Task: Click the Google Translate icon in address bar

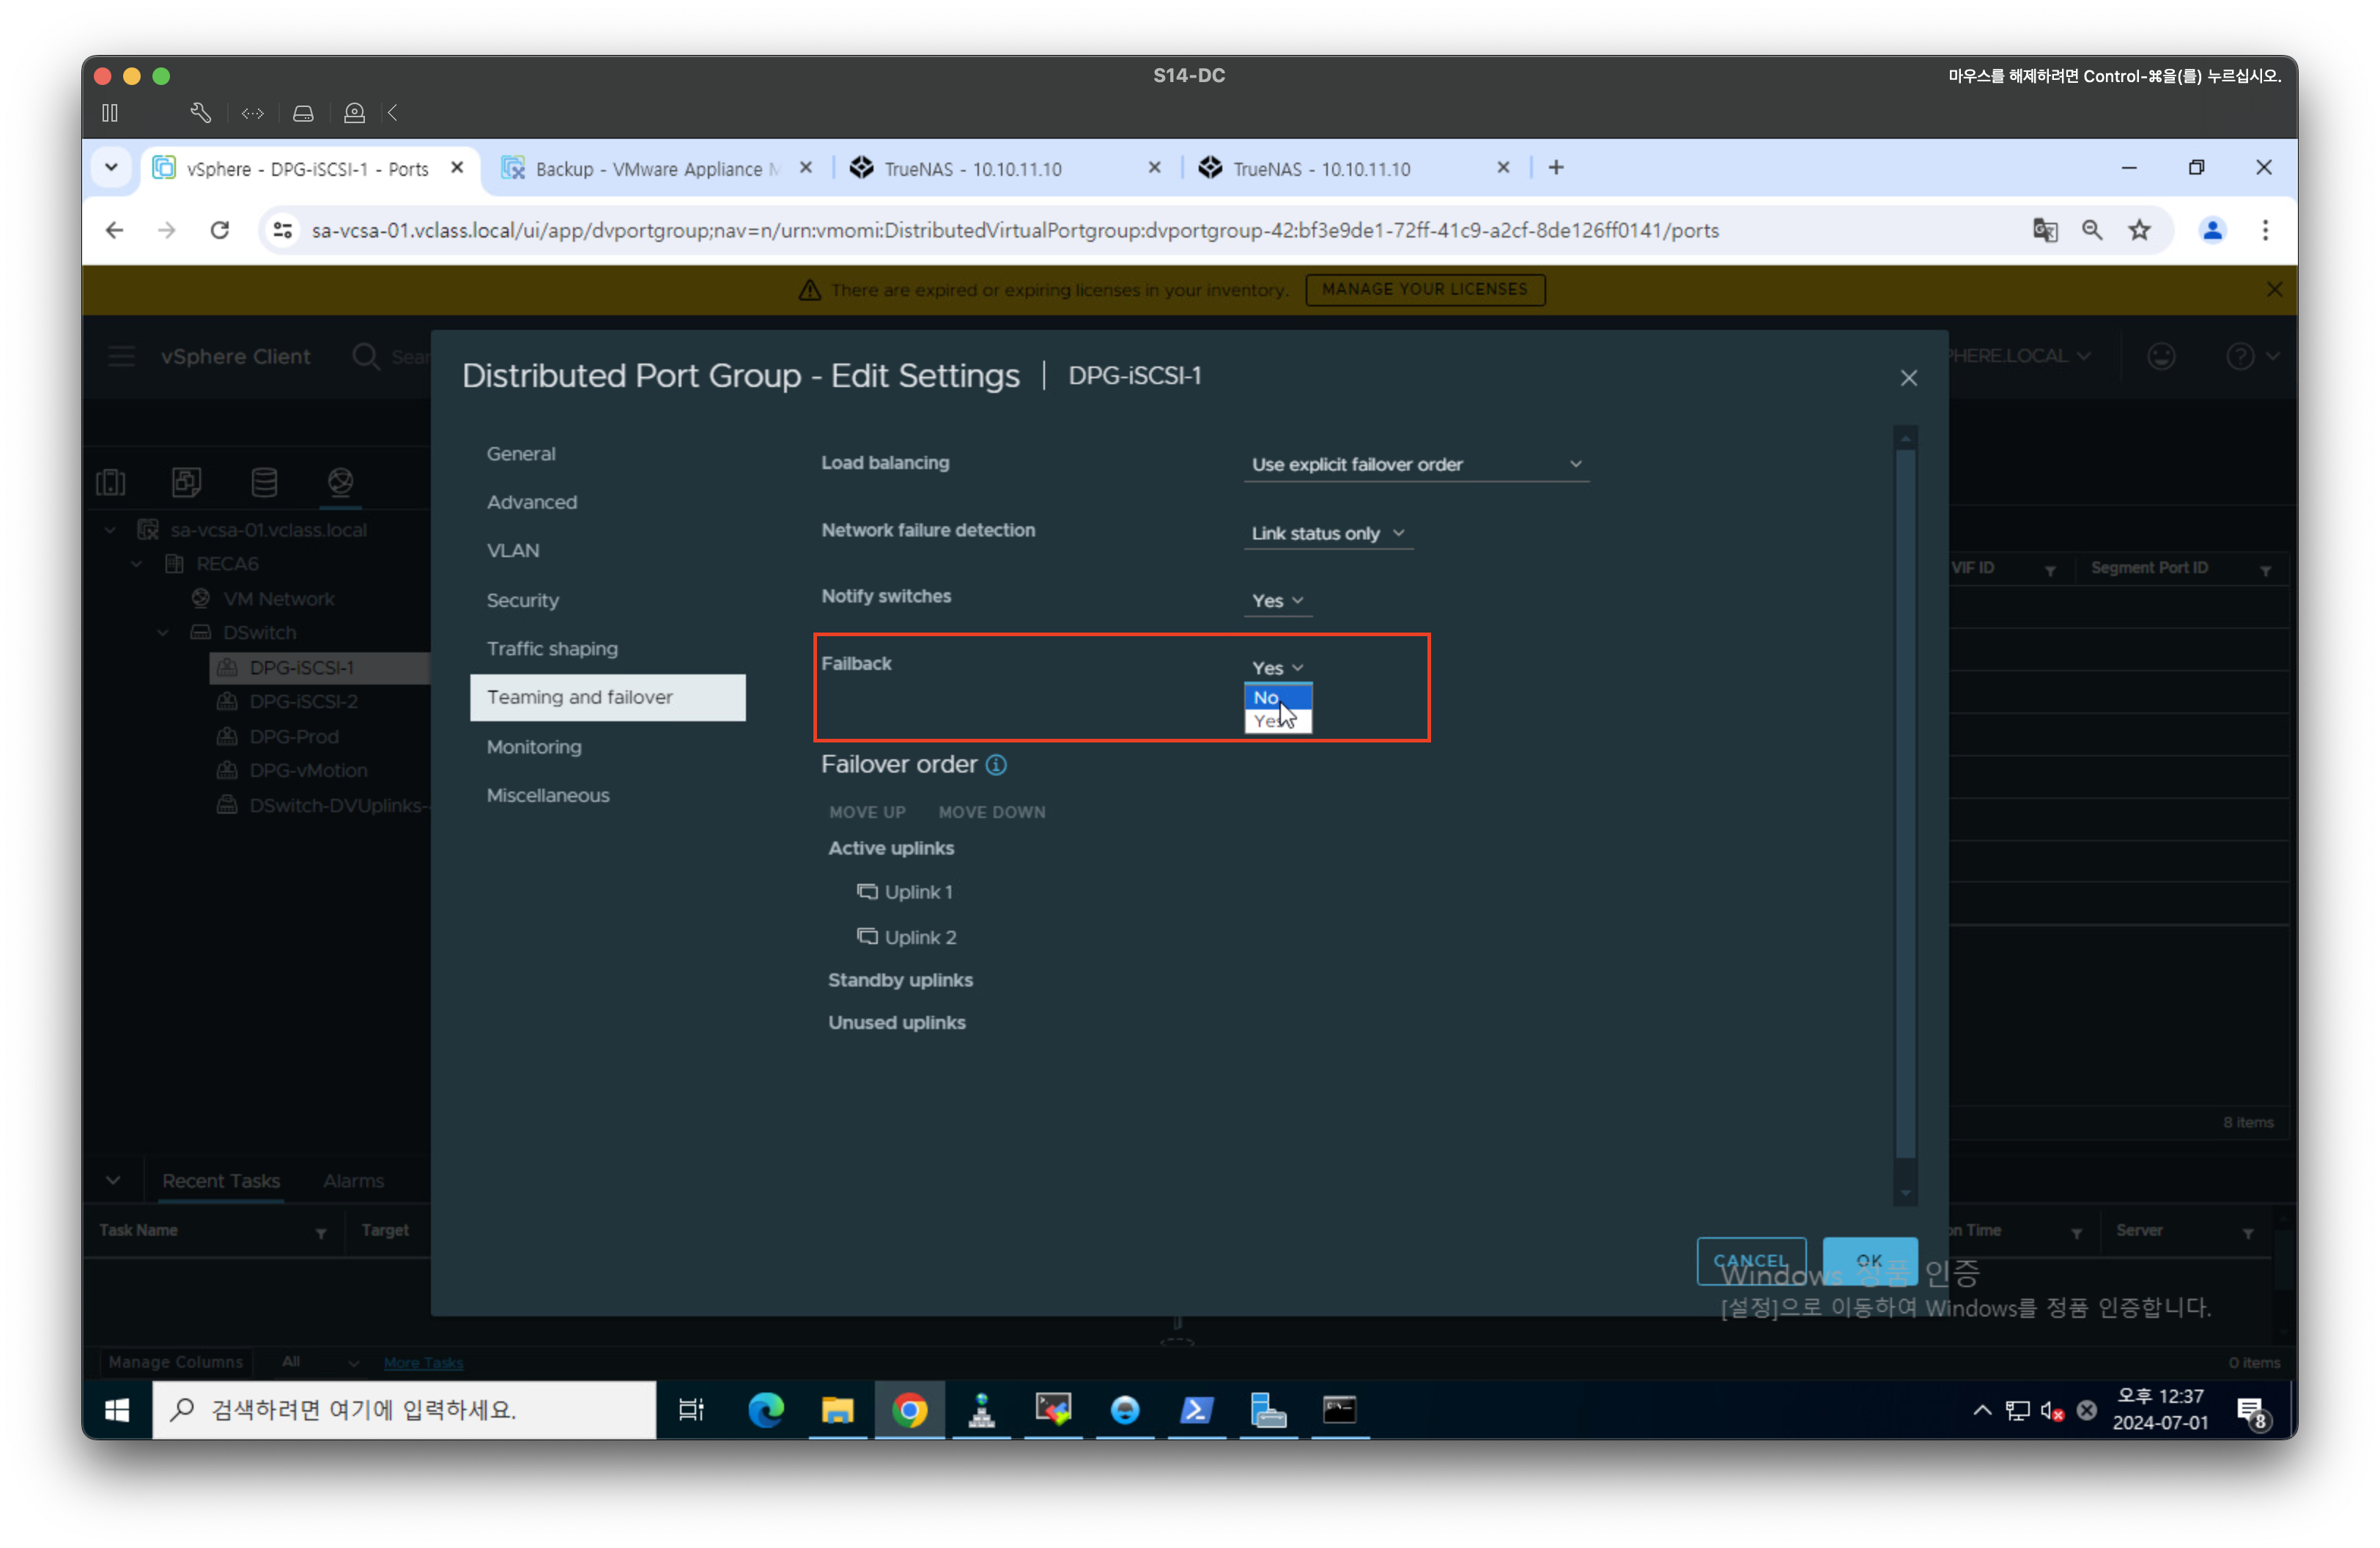Action: [x=2044, y=231]
